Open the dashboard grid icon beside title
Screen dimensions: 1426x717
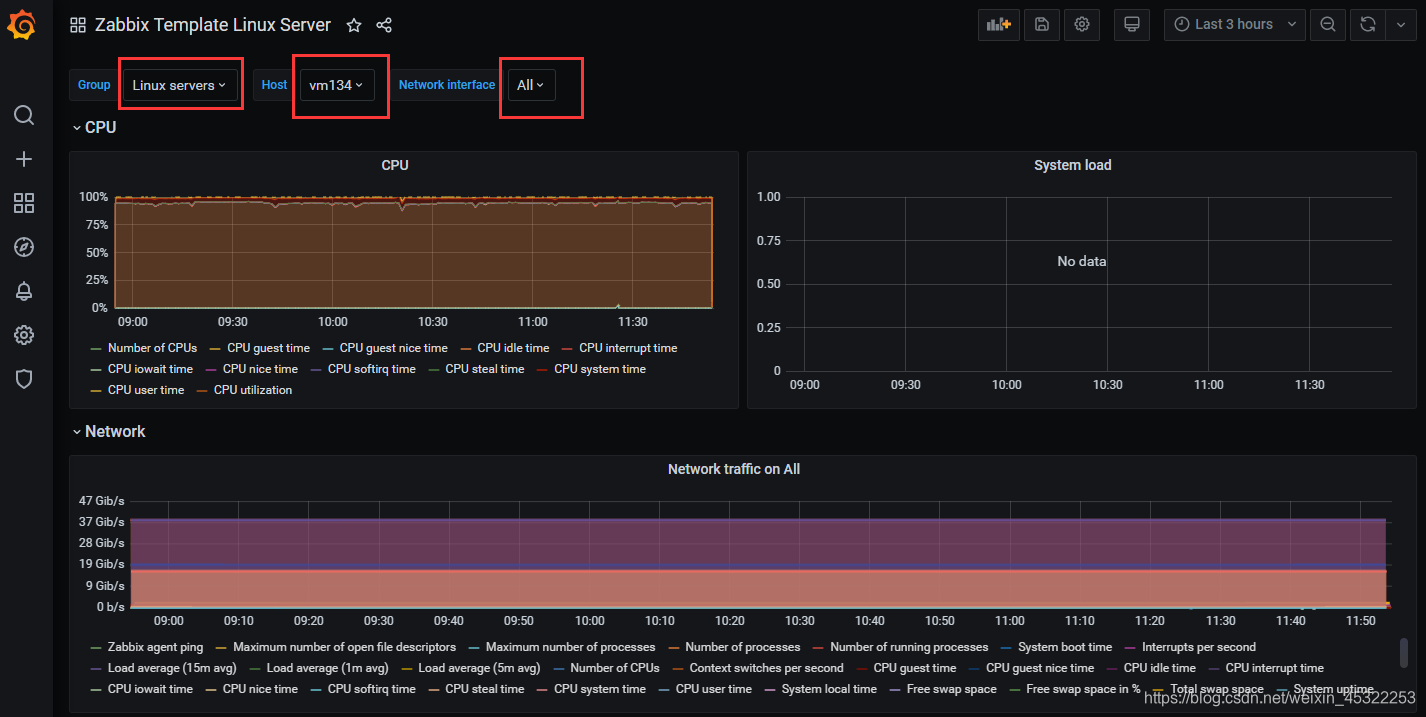click(78, 25)
